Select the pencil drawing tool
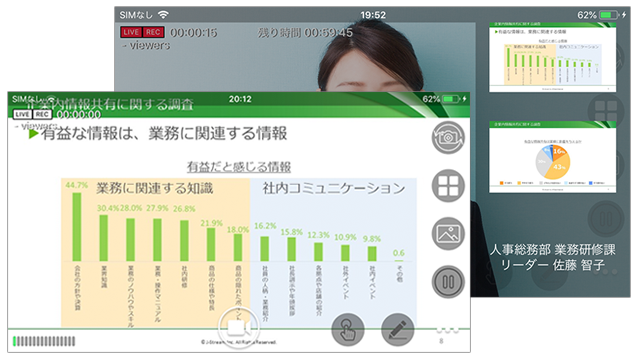Image resolution: width=640 pixels, height=360 pixels. (x=398, y=330)
